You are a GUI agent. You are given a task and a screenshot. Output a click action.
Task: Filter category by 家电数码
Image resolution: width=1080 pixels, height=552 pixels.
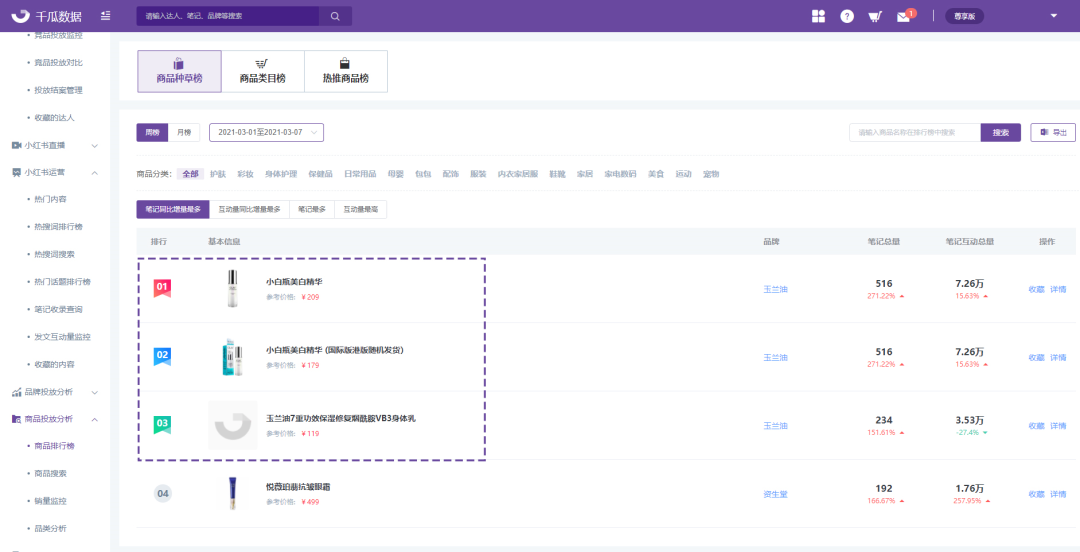pyautogui.click(x=621, y=174)
